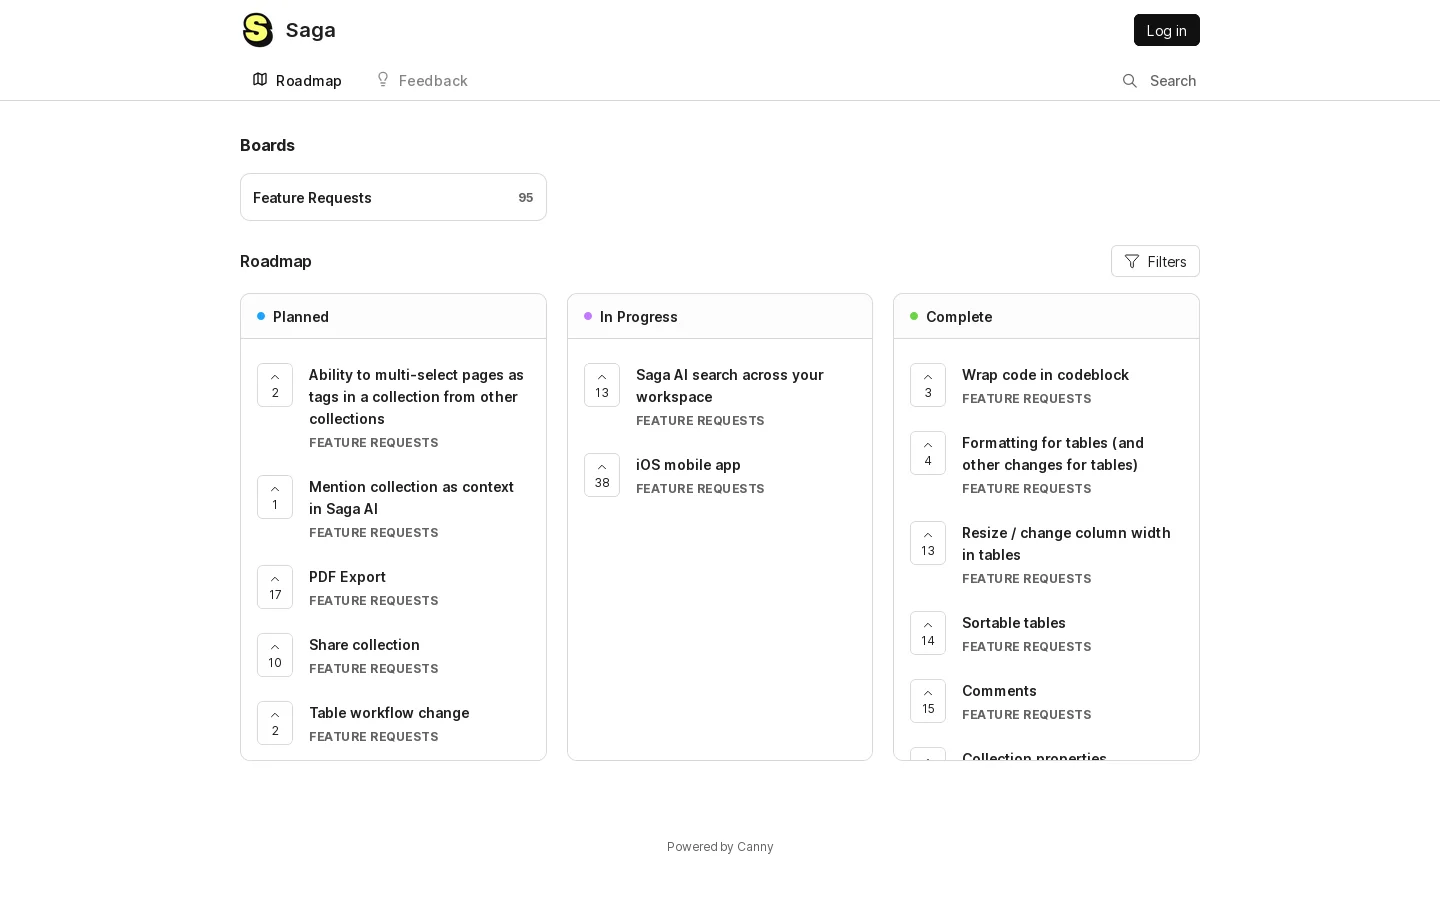Open the PDF Export post
The height and width of the screenshot is (900, 1440).
point(347,577)
